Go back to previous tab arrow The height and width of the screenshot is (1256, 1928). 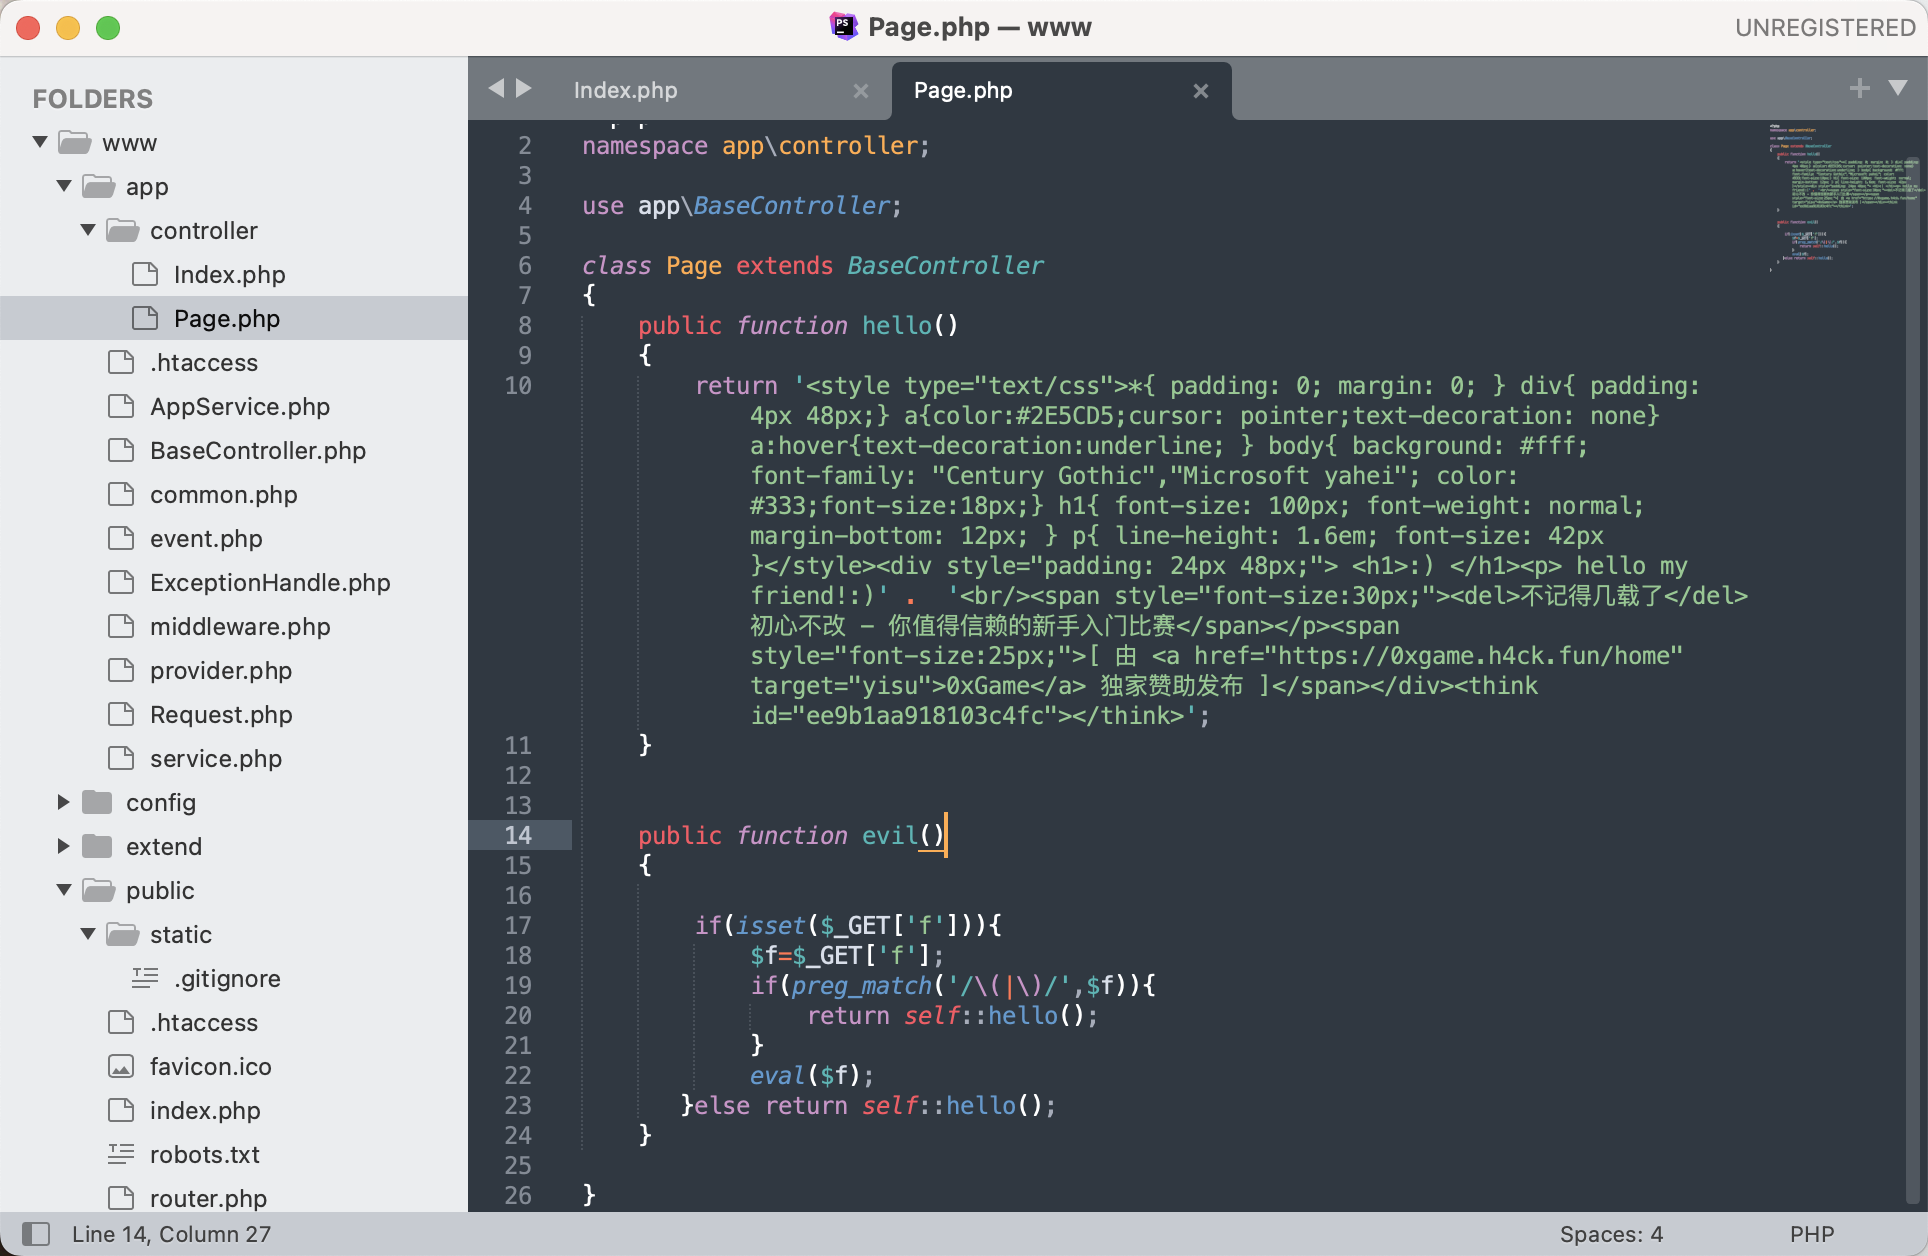pyautogui.click(x=496, y=89)
